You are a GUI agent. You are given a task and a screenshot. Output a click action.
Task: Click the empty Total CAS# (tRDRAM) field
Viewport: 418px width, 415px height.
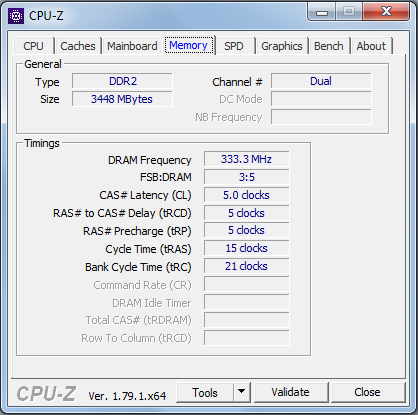click(x=246, y=320)
